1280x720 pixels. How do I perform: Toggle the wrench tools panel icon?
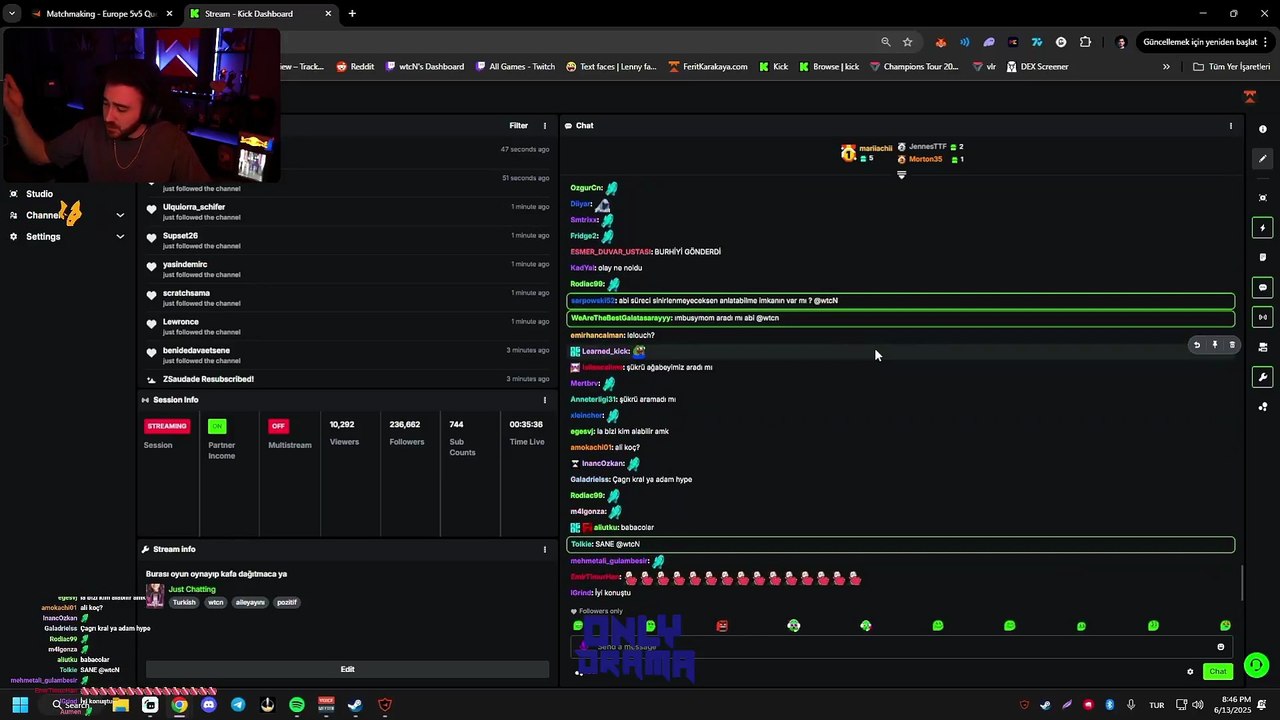[x=1263, y=377]
